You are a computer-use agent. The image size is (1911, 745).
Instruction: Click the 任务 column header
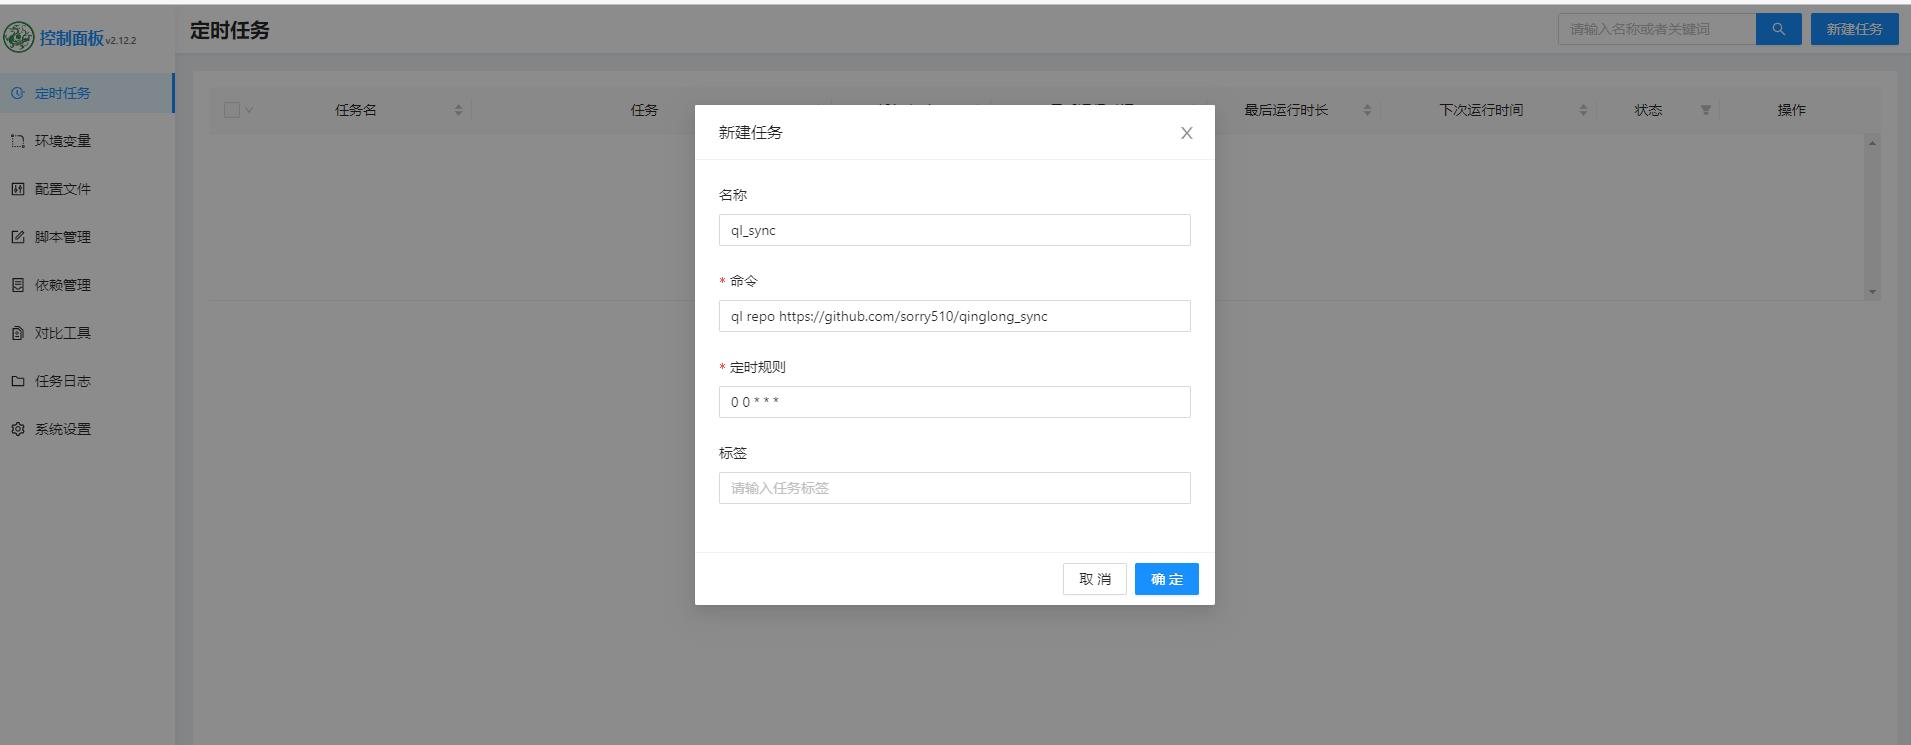644,110
